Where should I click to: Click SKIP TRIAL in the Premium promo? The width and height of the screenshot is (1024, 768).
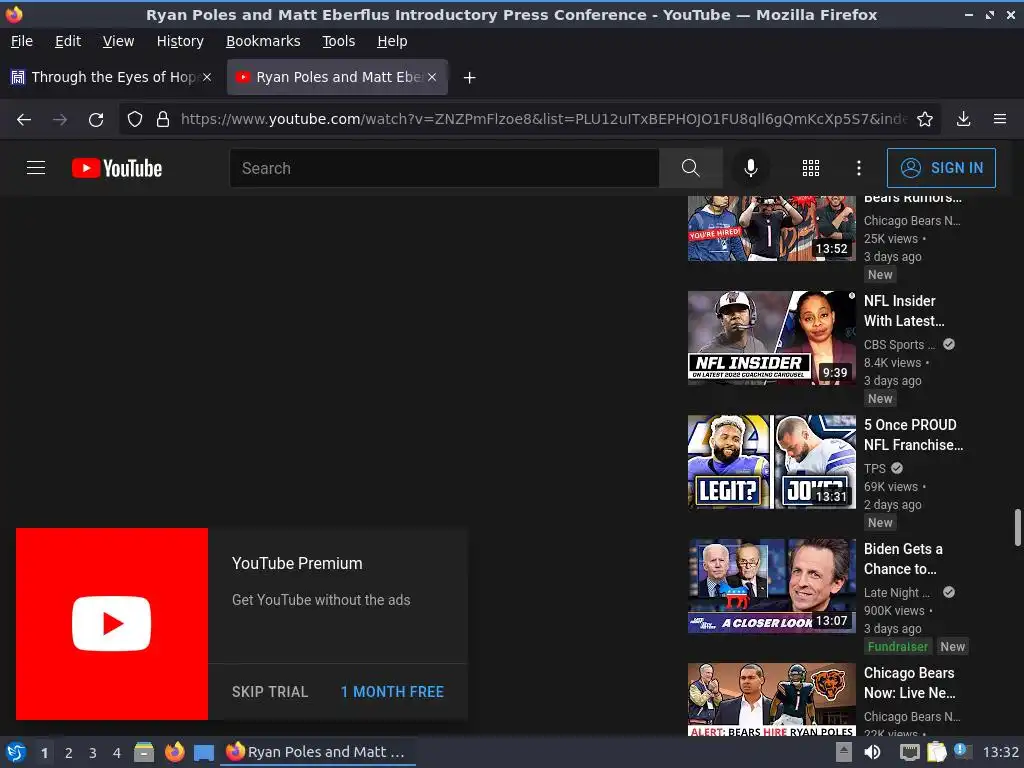tap(270, 692)
